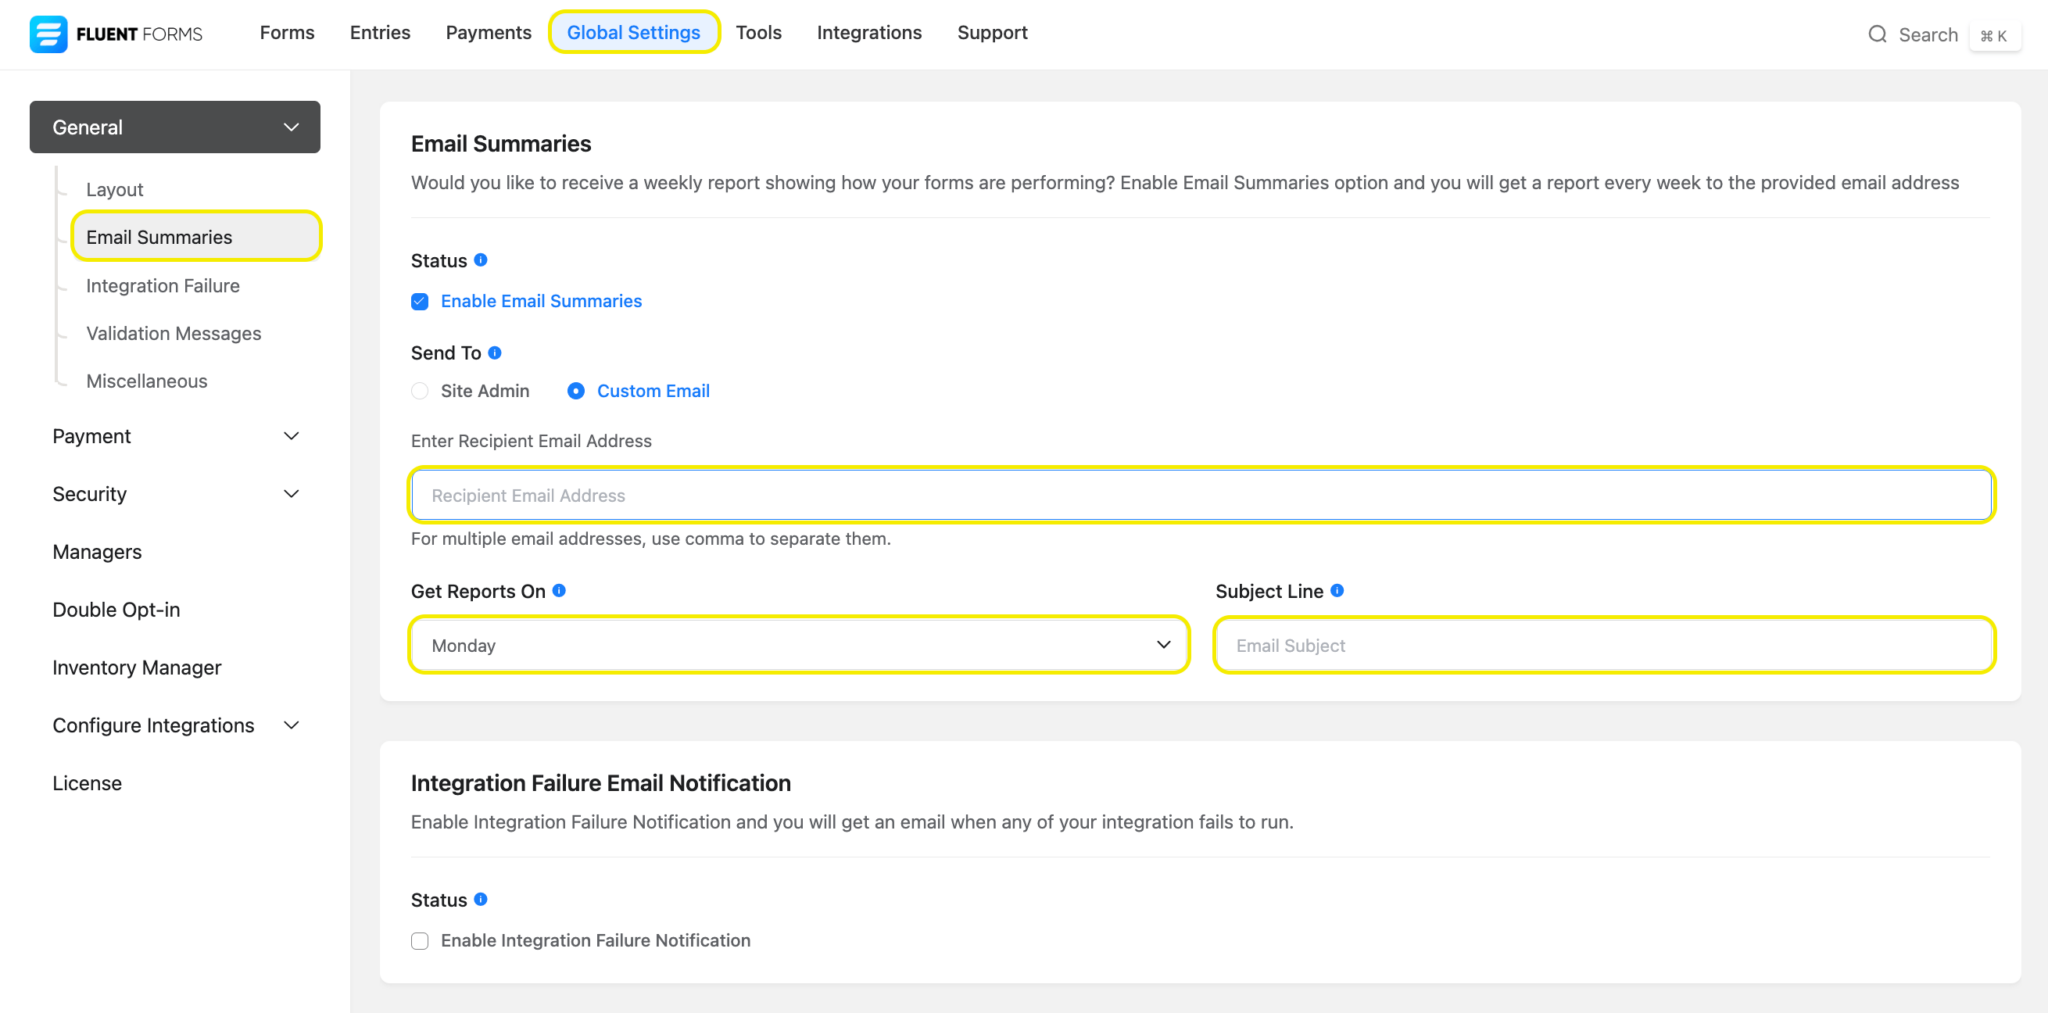2048x1013 pixels.
Task: Enable Integration Failure Notification
Action: point(419,940)
